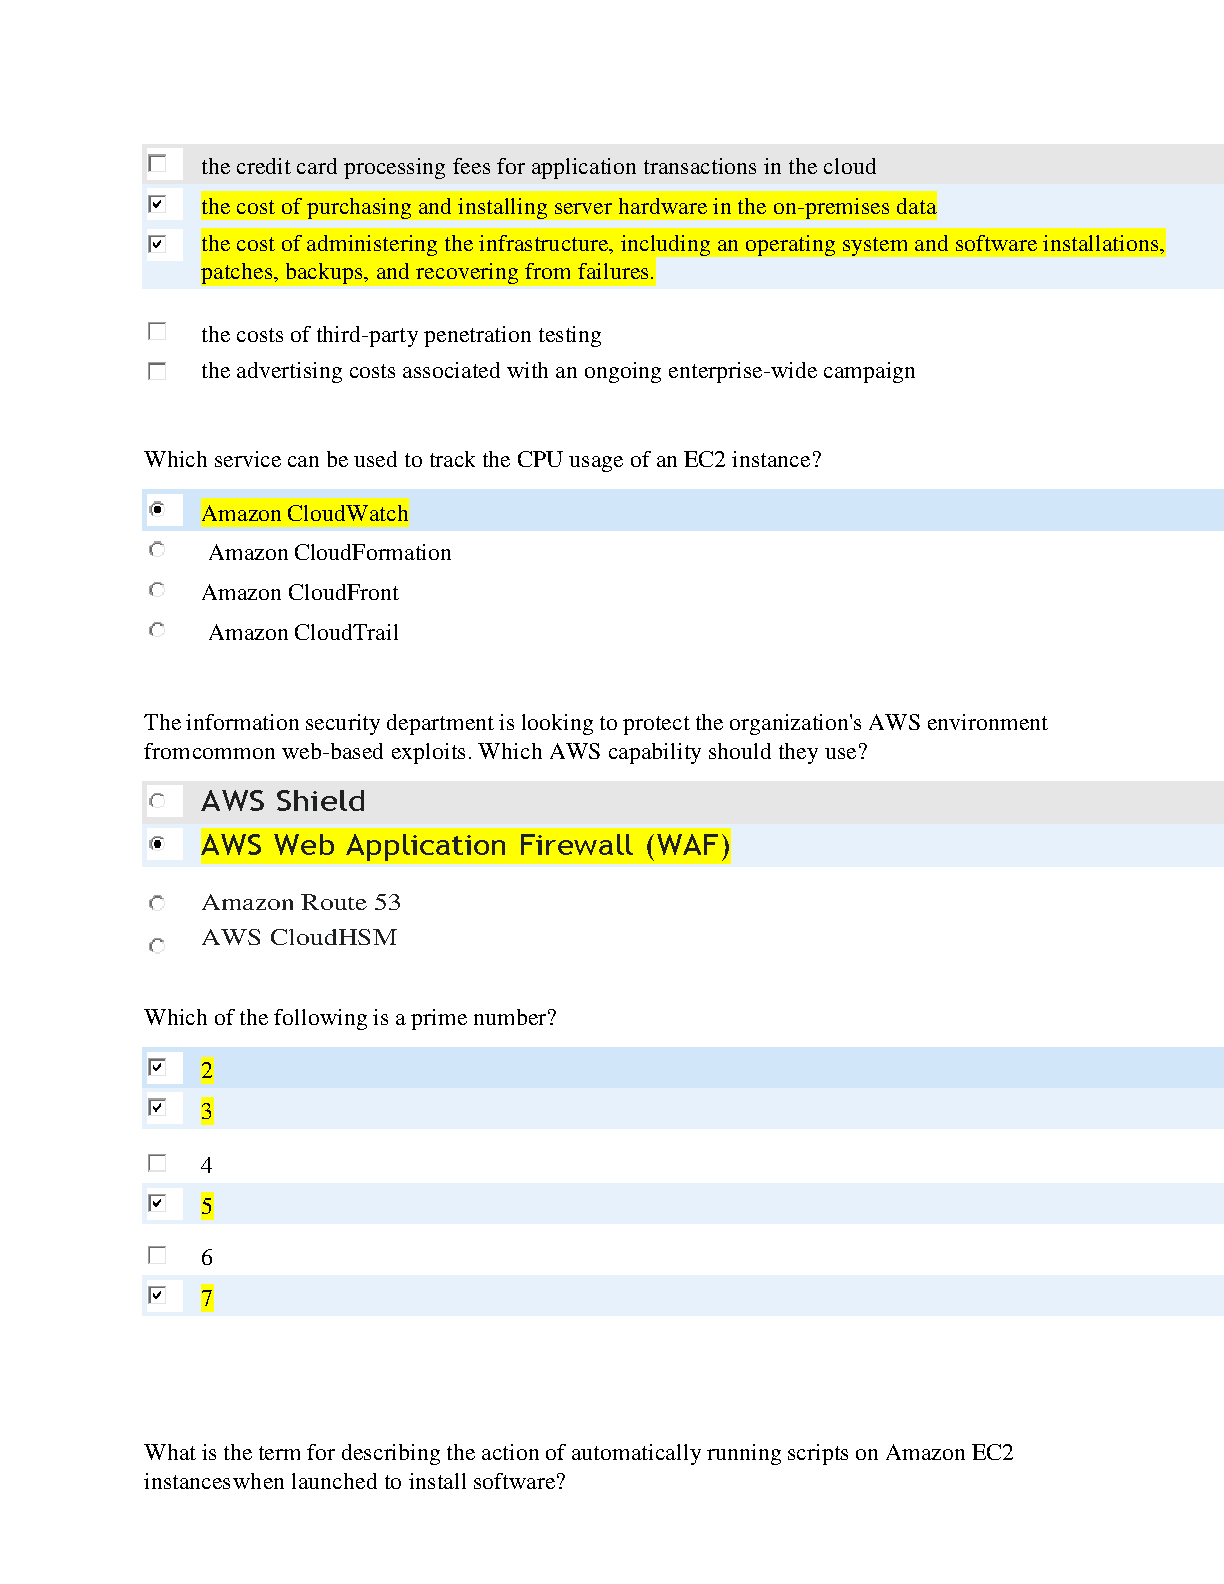Screen dimensions: 1224x1584
Task: Check the number 4 checkbox
Action: pyautogui.click(x=157, y=1163)
